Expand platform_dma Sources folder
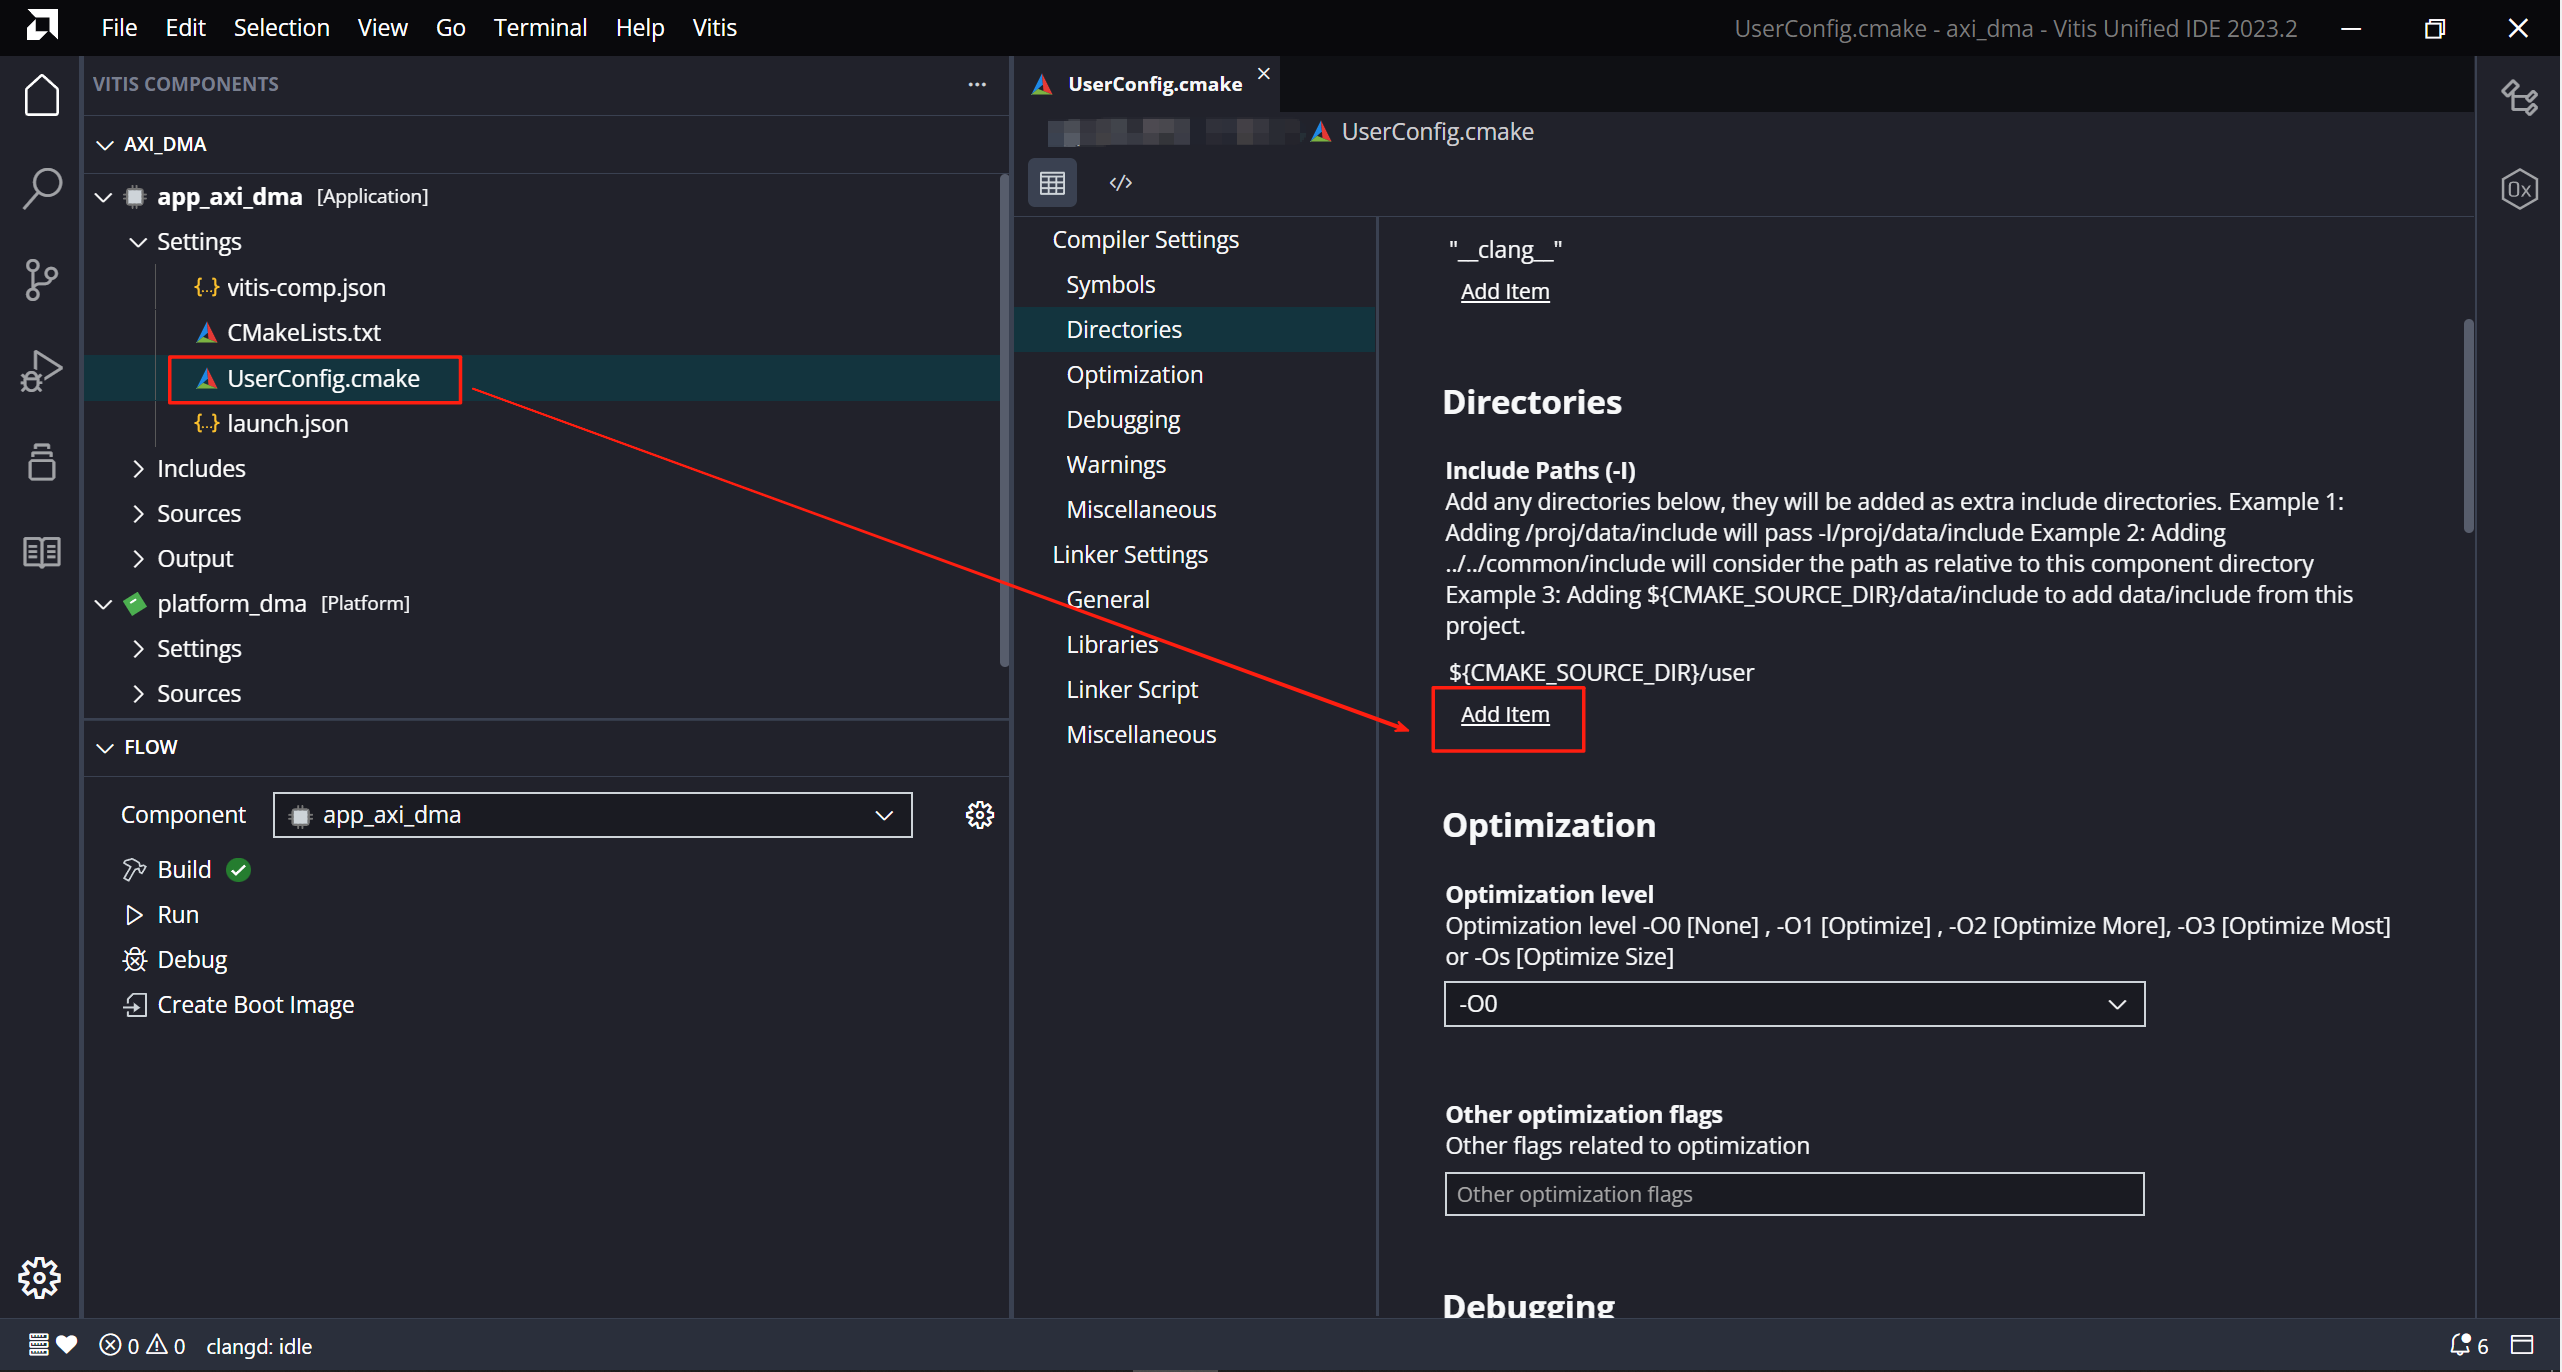This screenshot has width=2562, height=1372. [x=138, y=694]
